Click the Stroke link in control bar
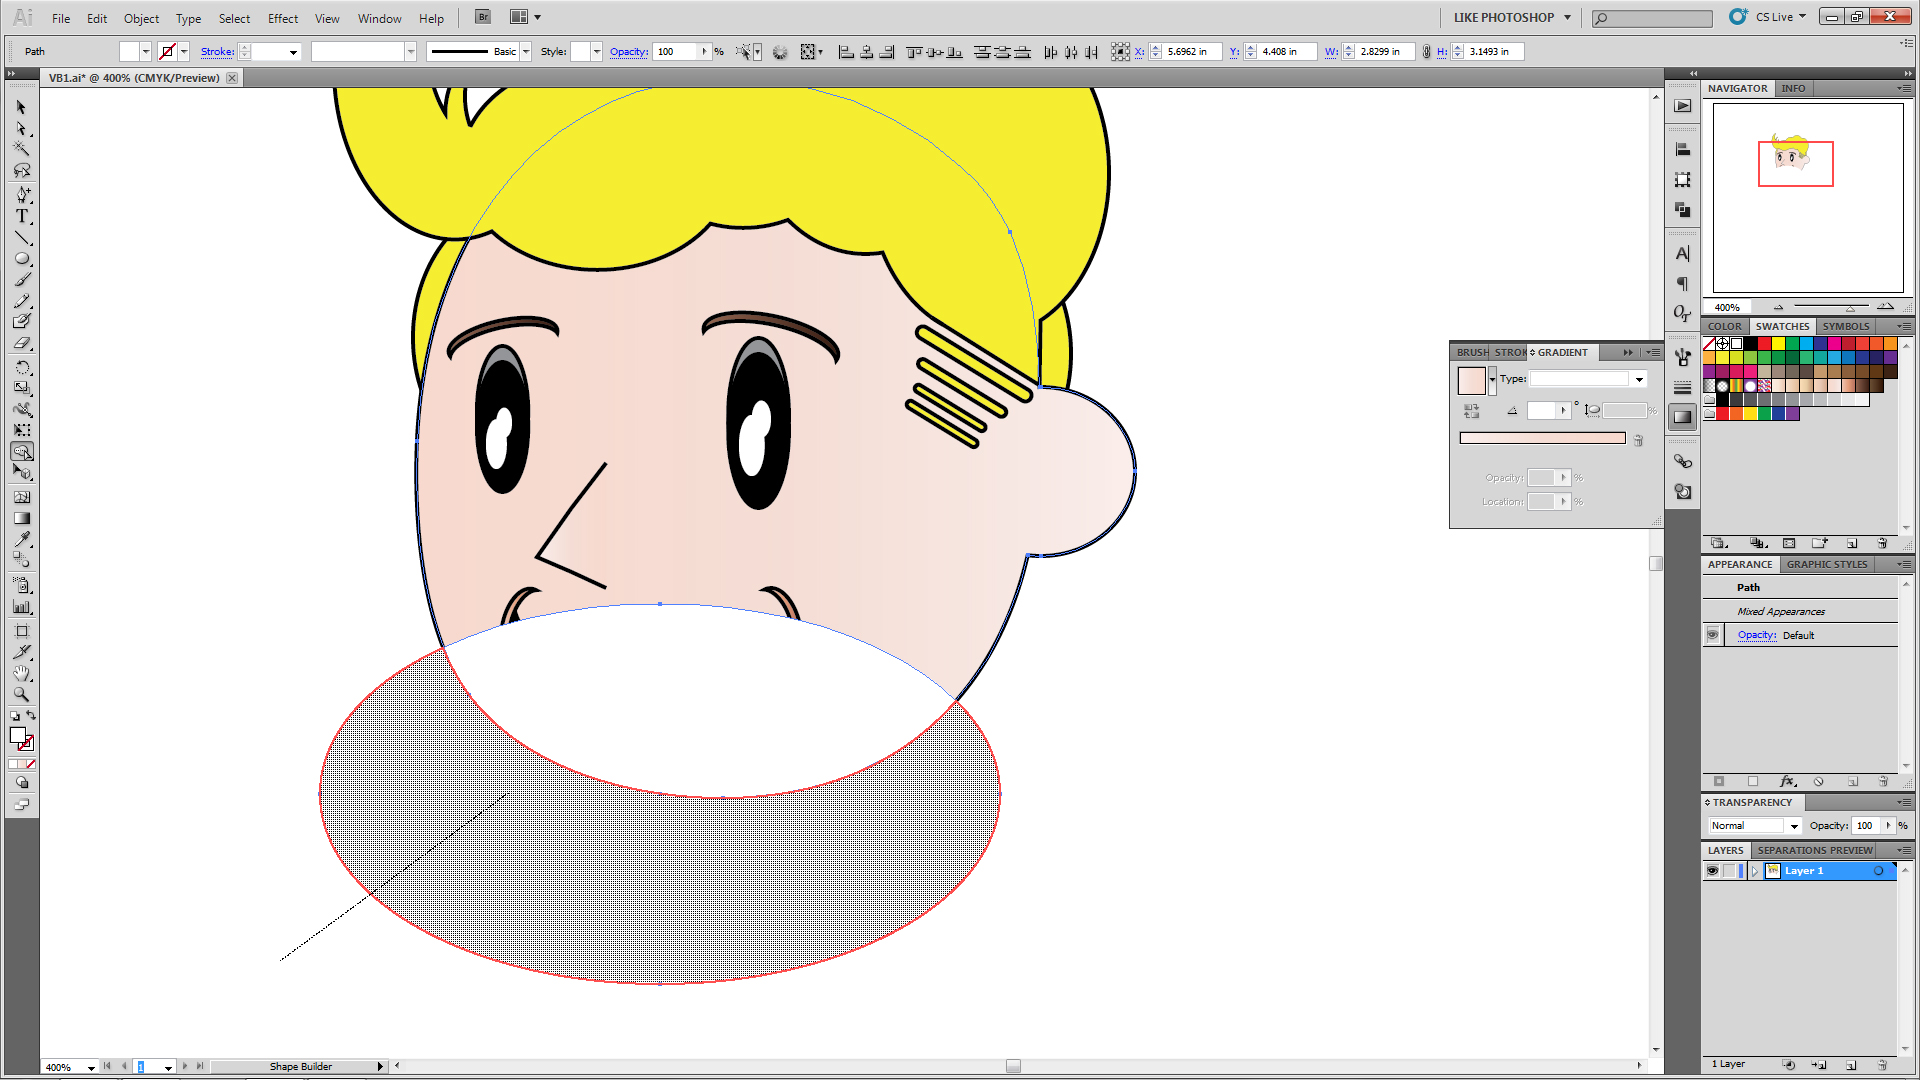Image resolution: width=1920 pixels, height=1080 pixels. [216, 52]
